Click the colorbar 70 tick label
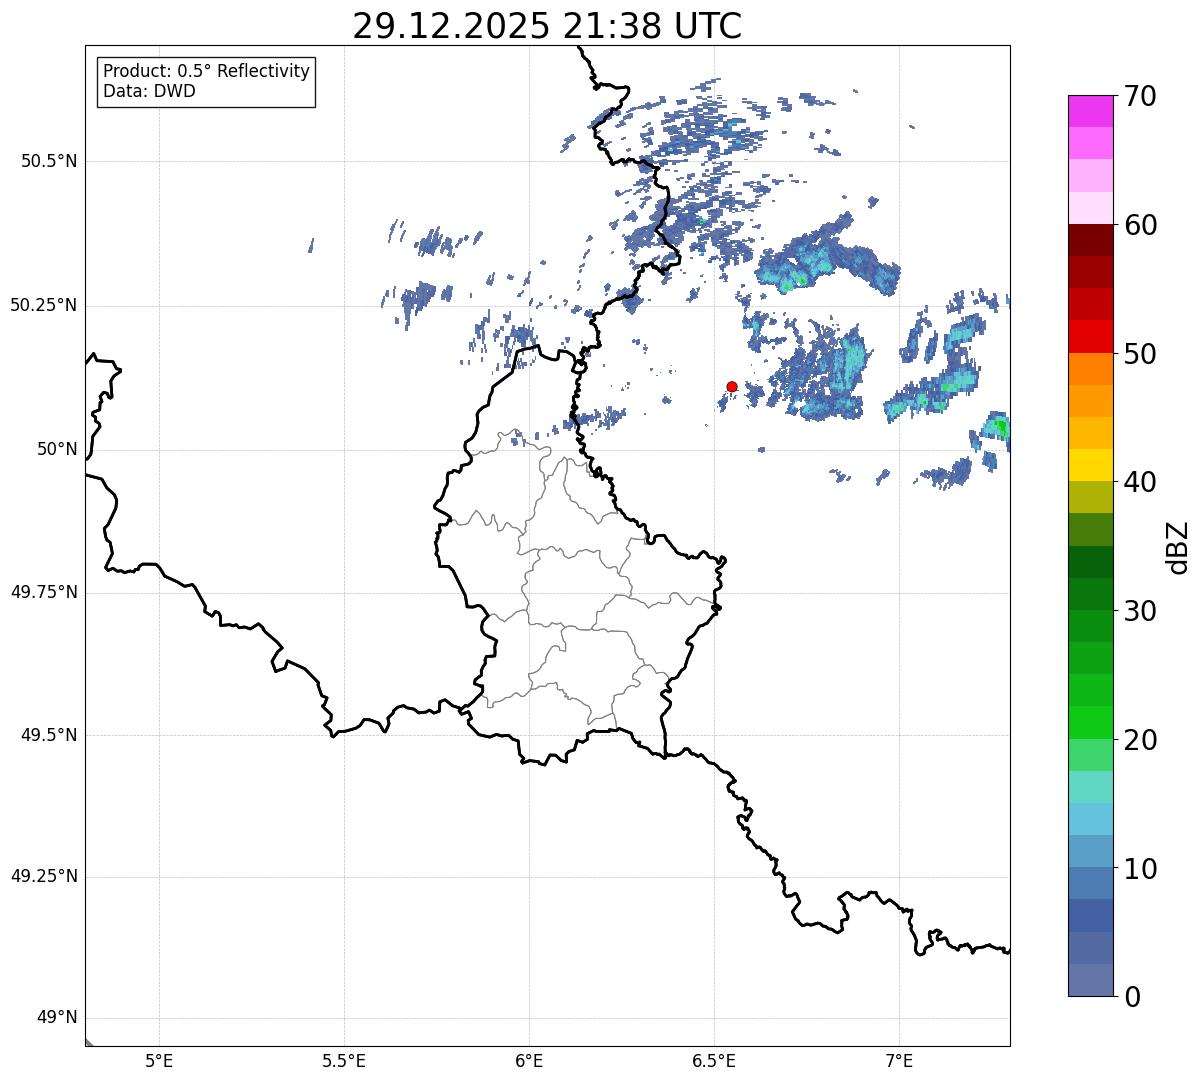Viewport: 1202px width, 1081px height. 1141,96
